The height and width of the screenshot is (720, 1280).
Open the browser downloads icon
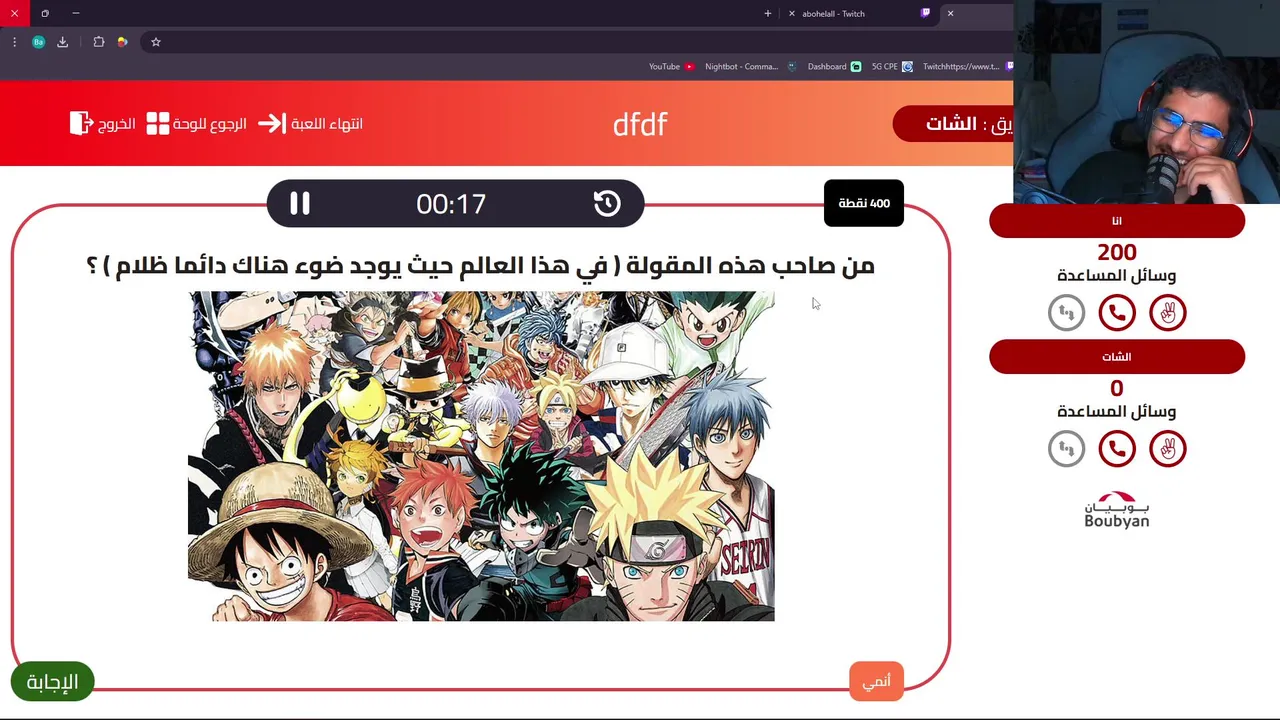pos(63,42)
